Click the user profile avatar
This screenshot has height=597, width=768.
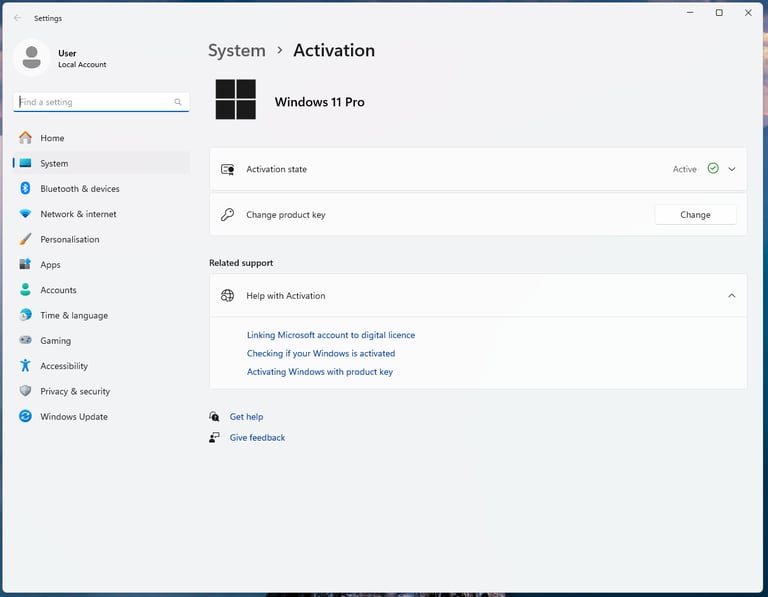[x=32, y=57]
